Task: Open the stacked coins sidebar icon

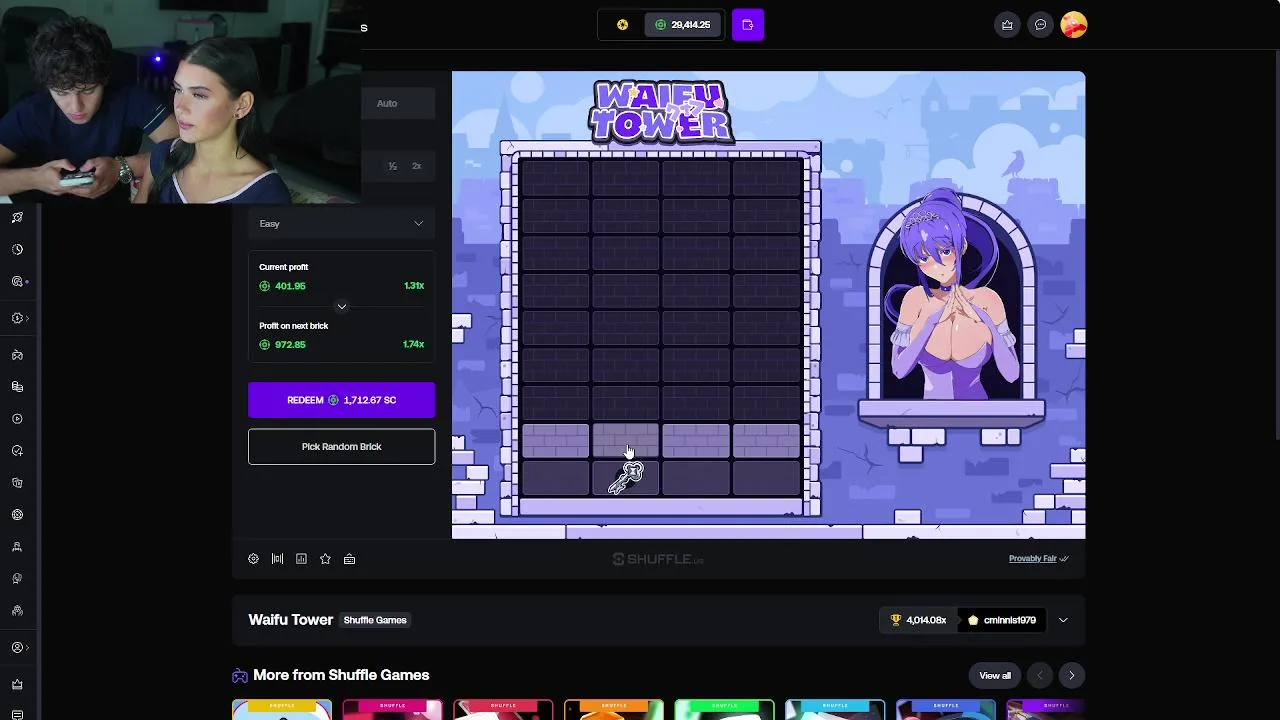Action: [17, 387]
